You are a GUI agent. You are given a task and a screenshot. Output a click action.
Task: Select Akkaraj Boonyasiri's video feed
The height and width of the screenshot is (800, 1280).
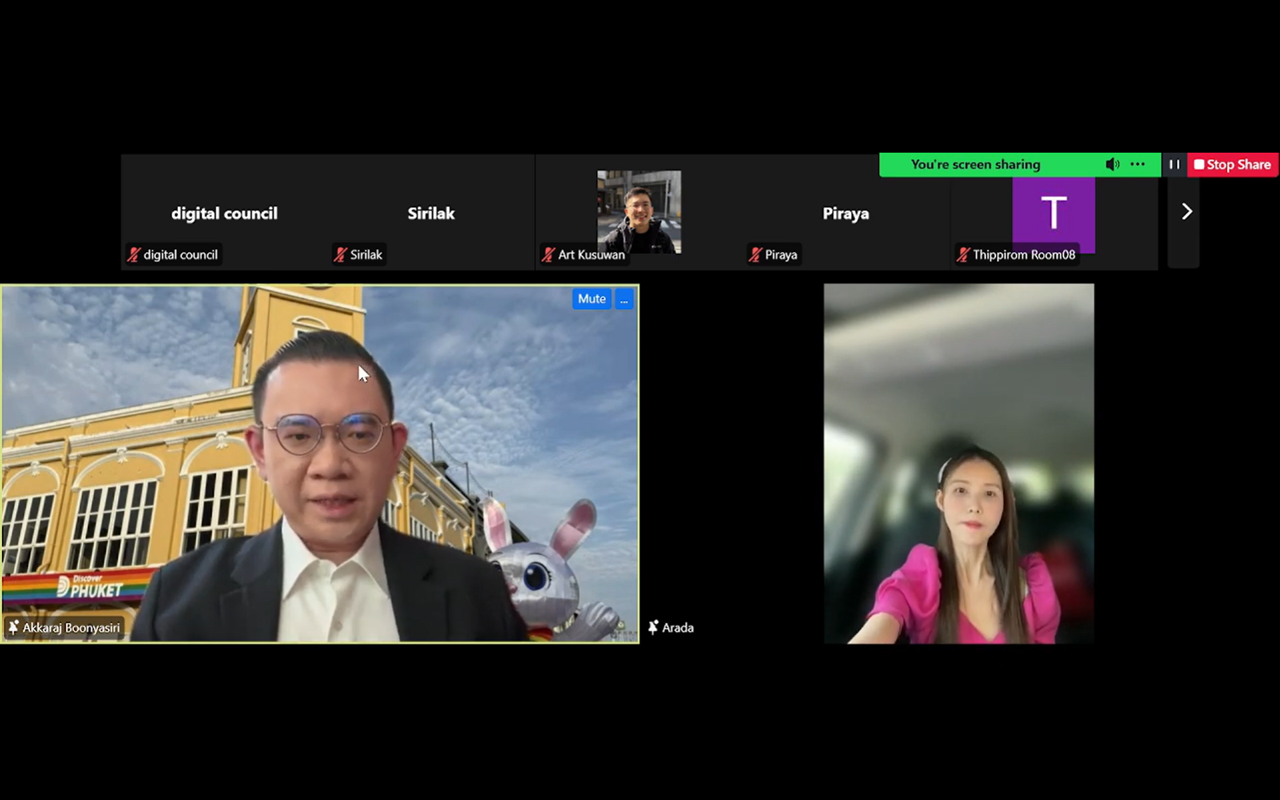(x=320, y=464)
